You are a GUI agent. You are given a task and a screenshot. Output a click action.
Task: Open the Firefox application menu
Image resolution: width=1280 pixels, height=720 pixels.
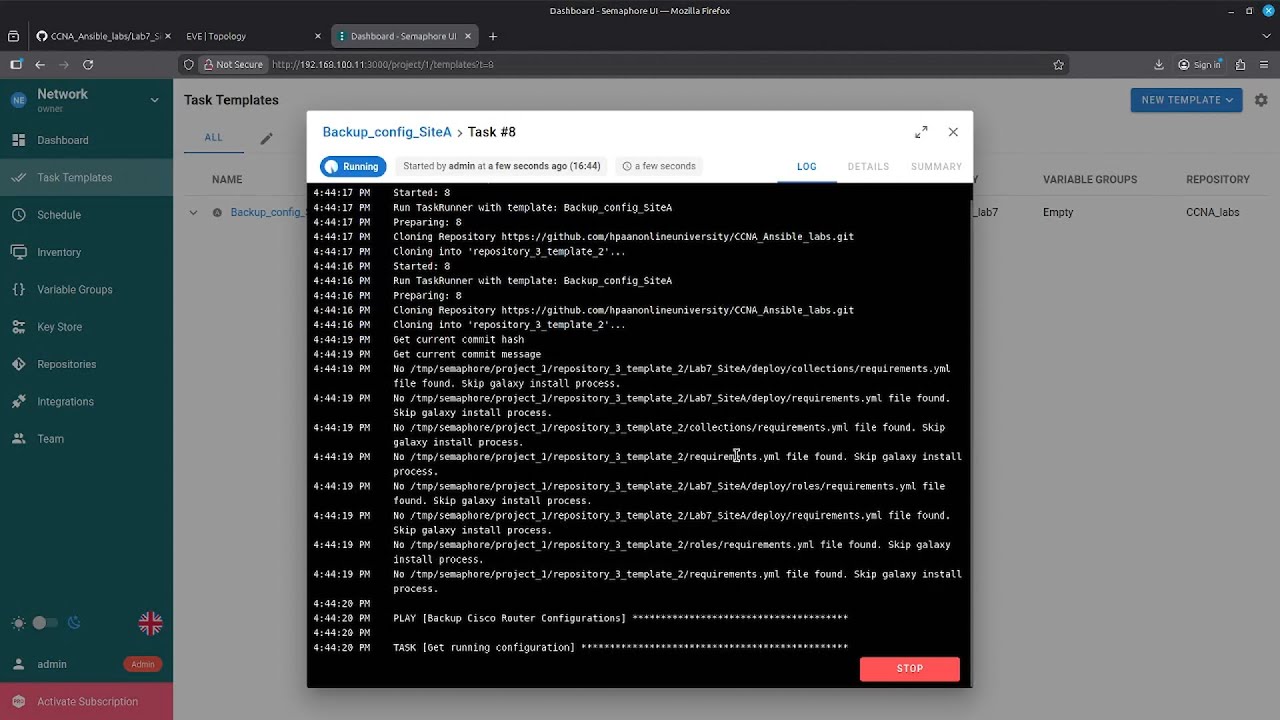[x=1264, y=64]
